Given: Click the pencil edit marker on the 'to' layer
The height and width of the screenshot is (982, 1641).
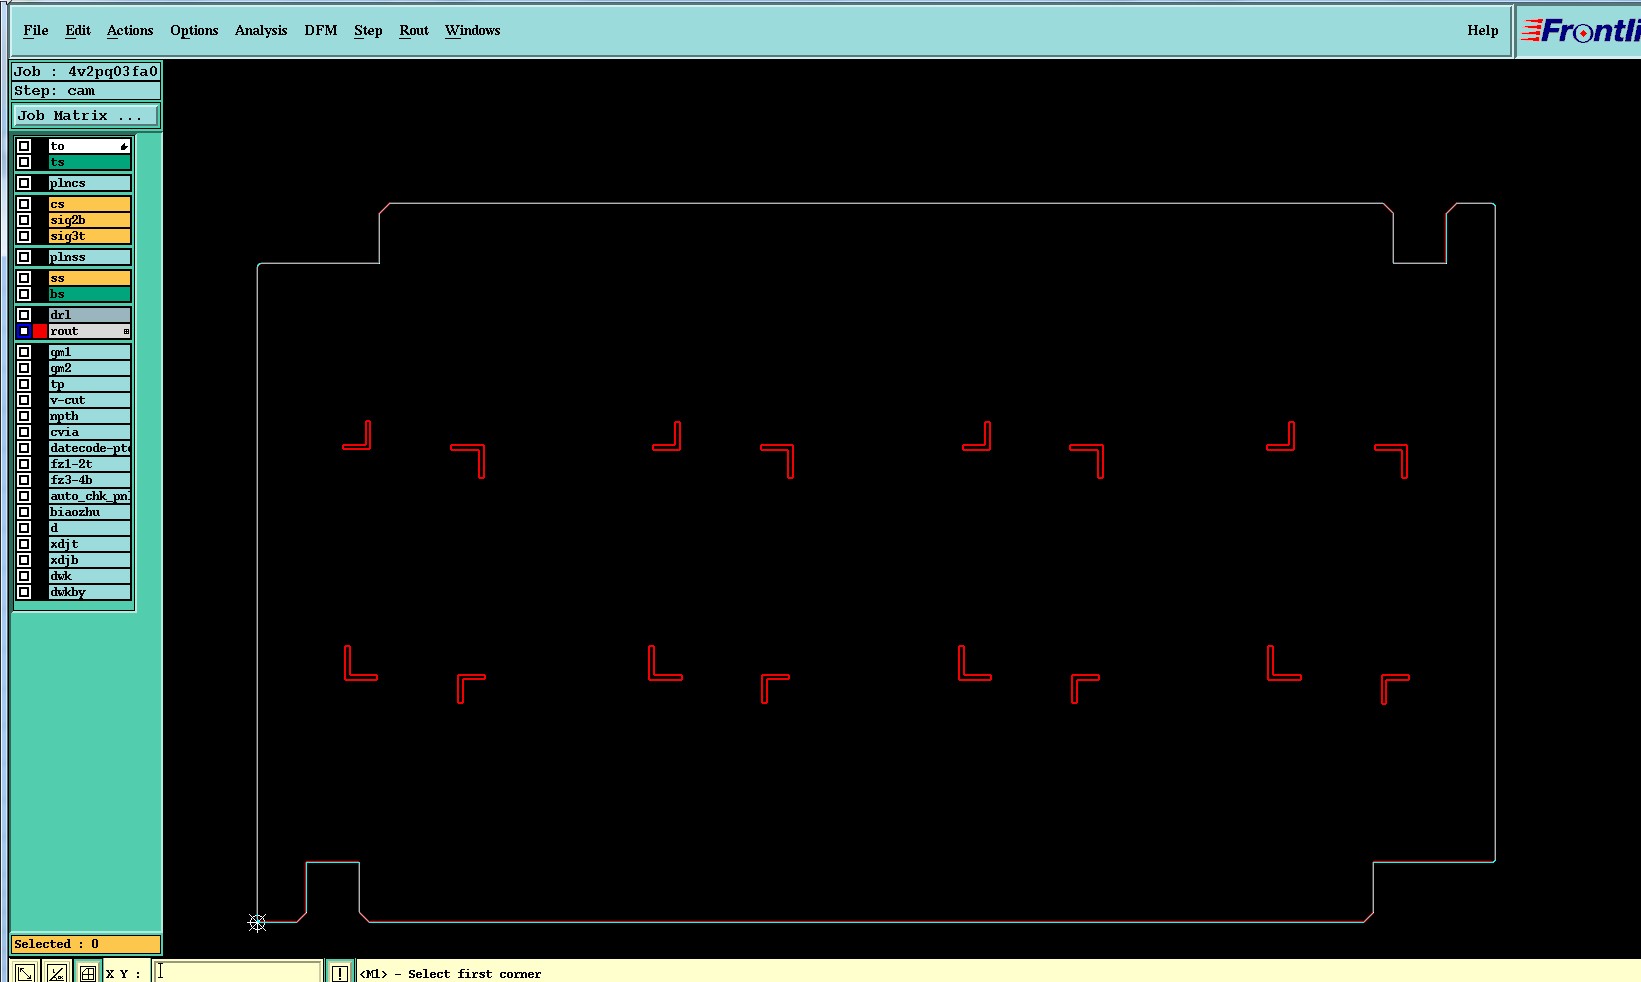Looking at the screenshot, I should tap(124, 147).
